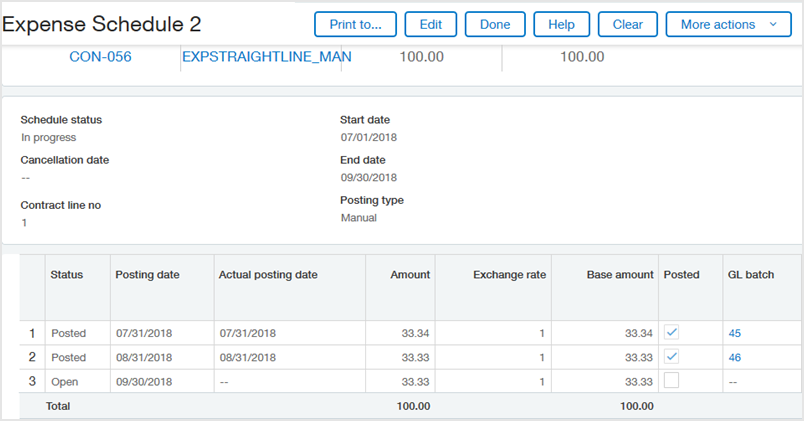Screen dimensions: 804x421
Task: Click the Clear button
Action: (627, 24)
